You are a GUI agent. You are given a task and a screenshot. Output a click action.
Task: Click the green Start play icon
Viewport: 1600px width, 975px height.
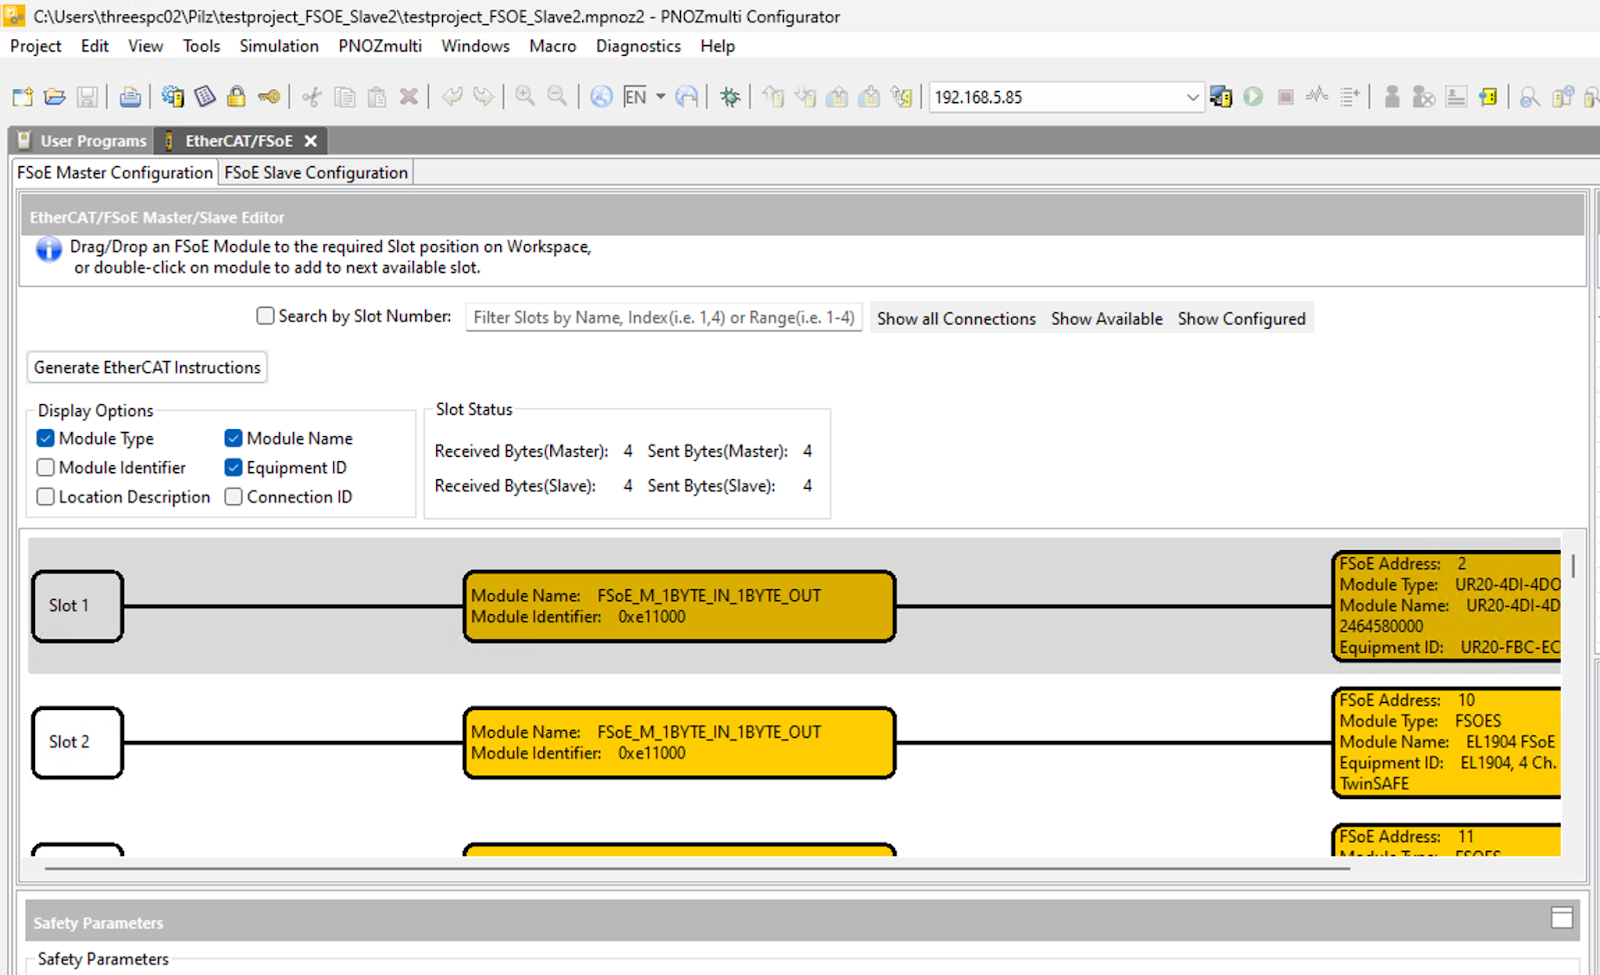1253,97
